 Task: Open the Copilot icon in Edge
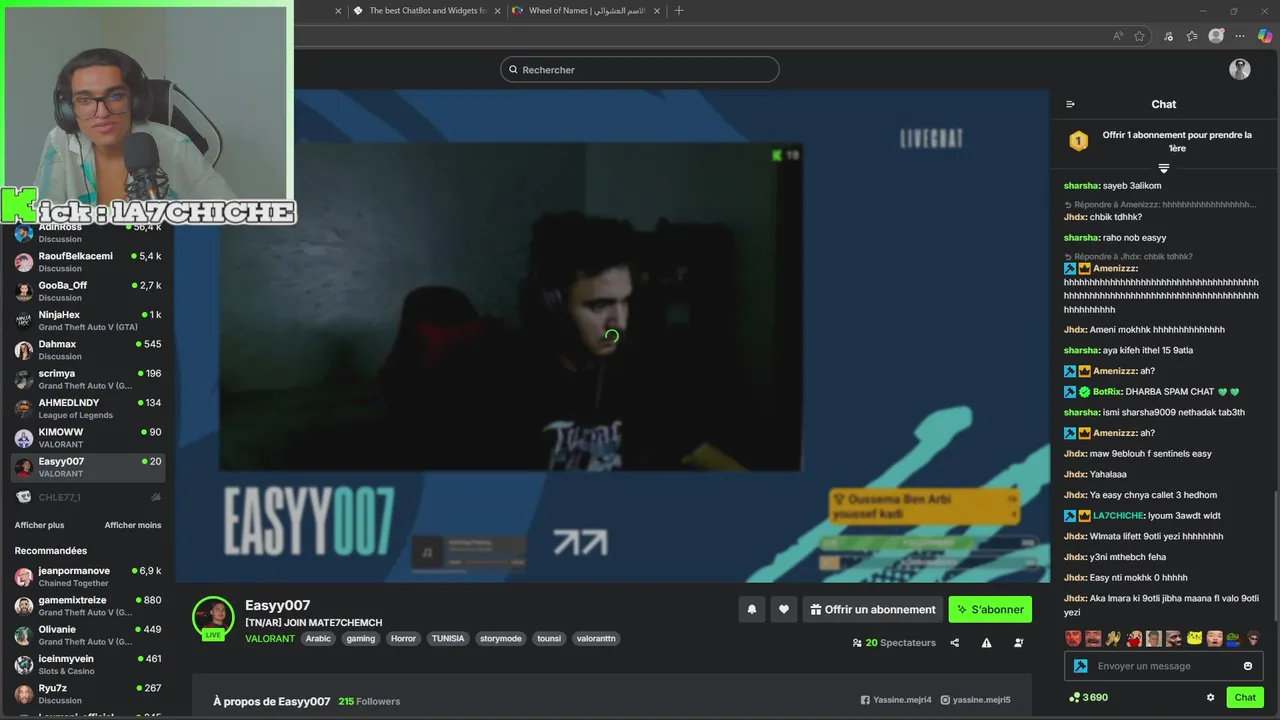click(1265, 36)
